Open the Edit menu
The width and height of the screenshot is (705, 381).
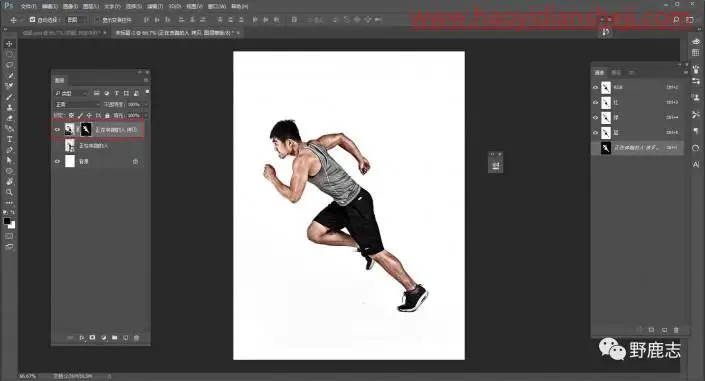coord(49,6)
